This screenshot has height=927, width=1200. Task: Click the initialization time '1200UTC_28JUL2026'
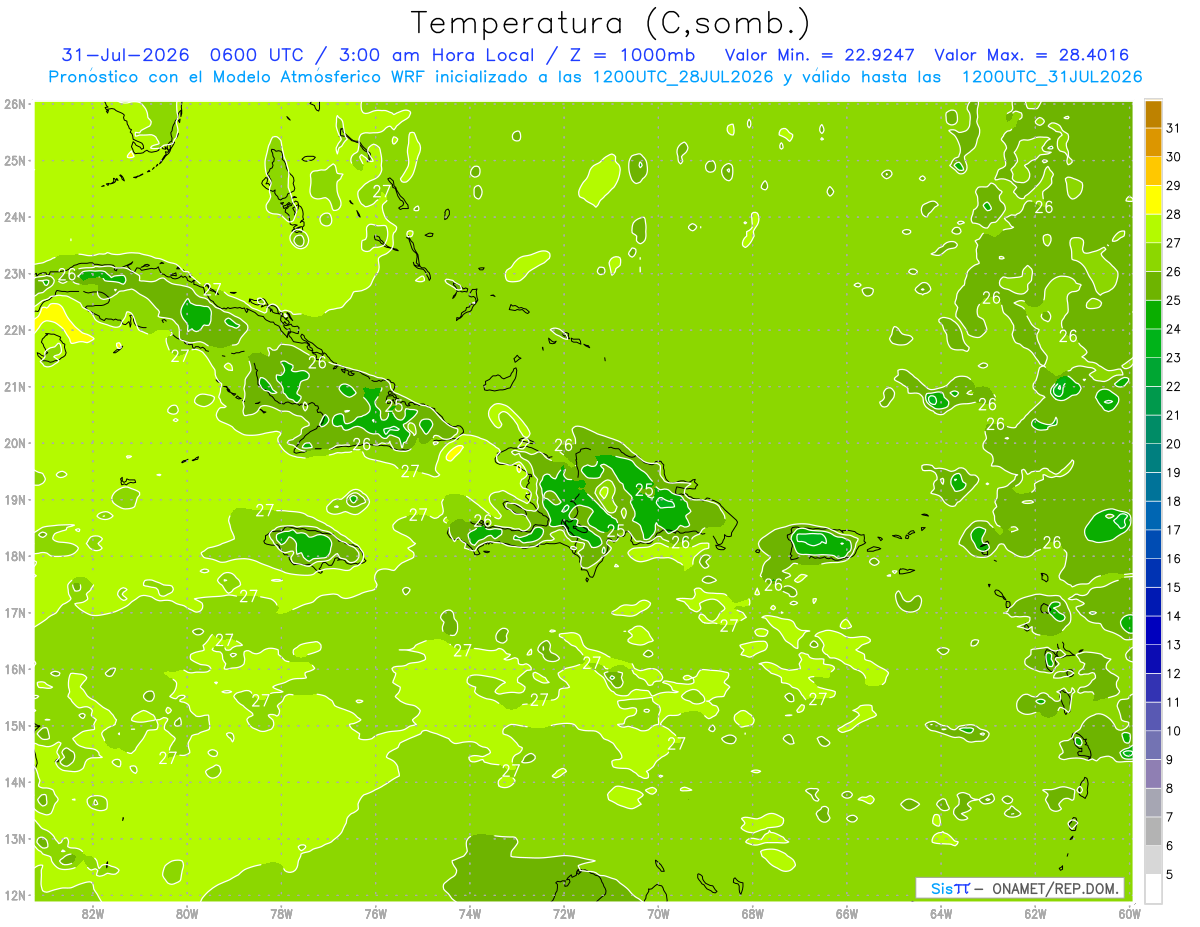coord(680,77)
